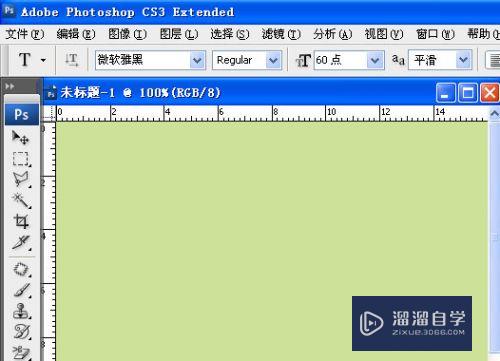
Task: Open the 帮助 menu
Action: pos(483,34)
